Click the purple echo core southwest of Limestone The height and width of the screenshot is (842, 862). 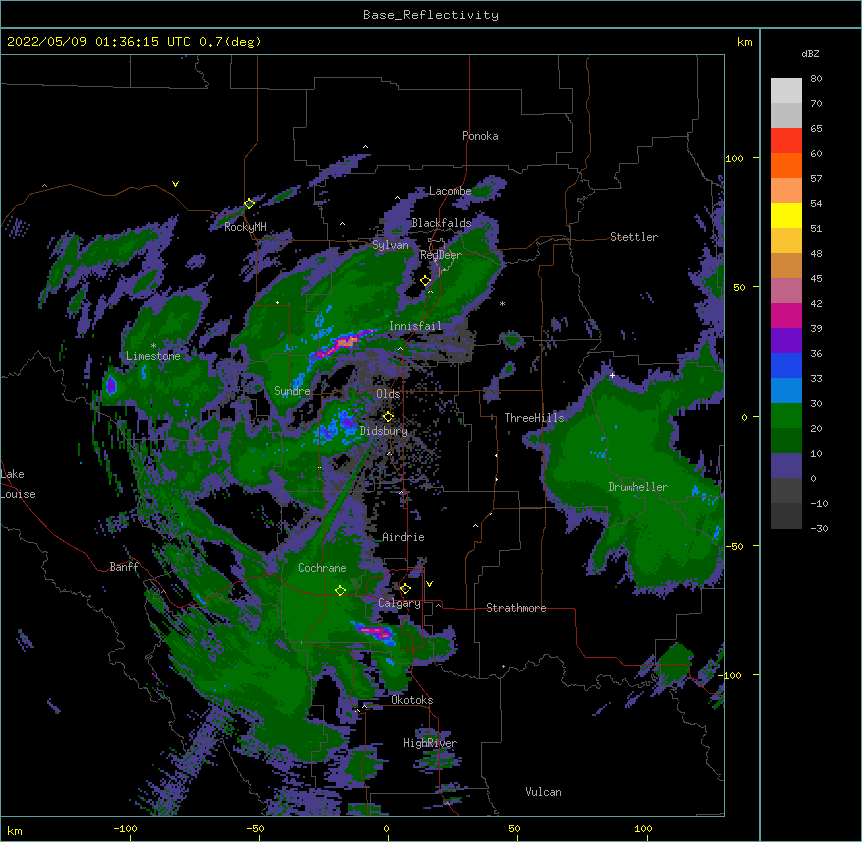point(111,385)
